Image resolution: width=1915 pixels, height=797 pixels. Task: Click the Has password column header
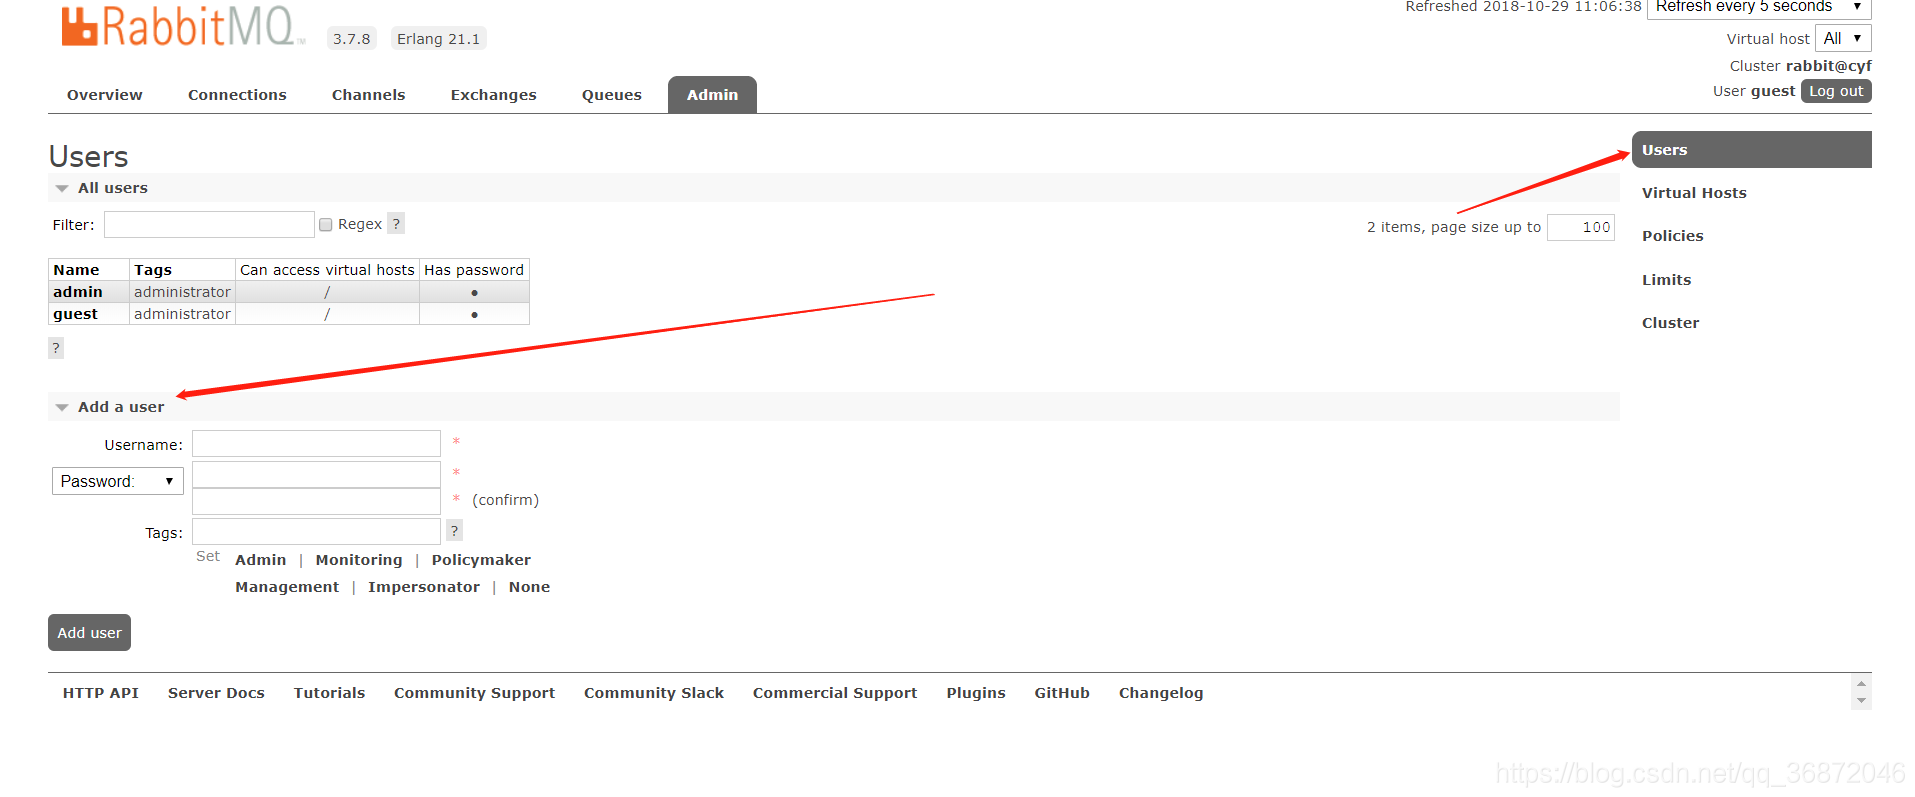point(474,270)
